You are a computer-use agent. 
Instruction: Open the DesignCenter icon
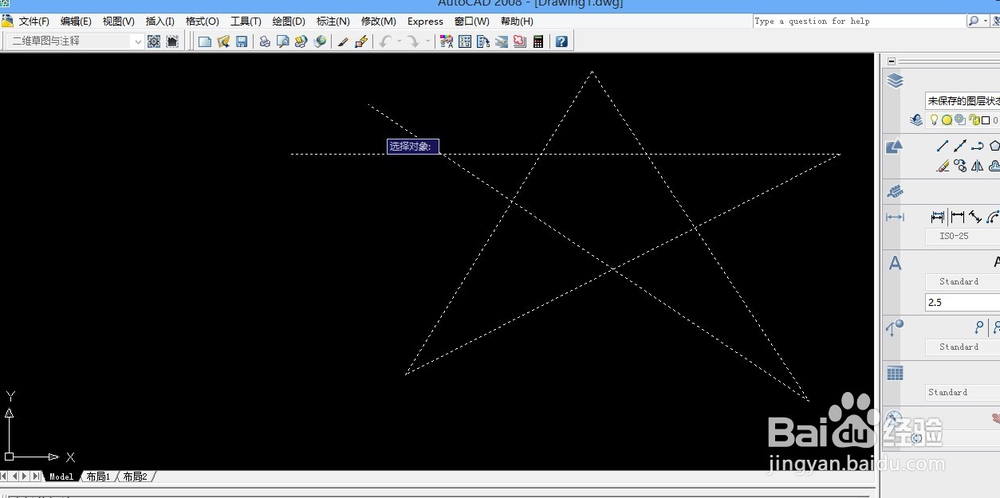point(465,41)
